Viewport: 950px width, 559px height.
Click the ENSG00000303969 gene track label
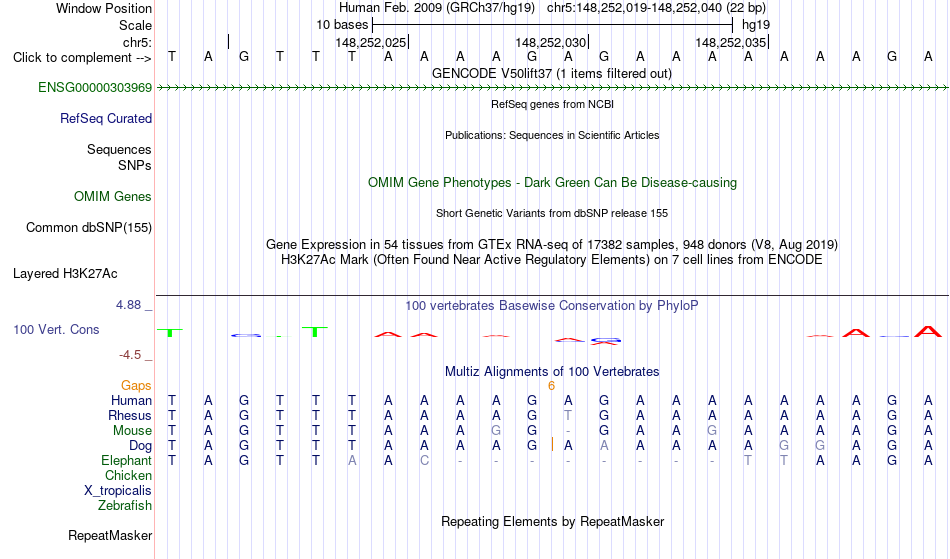(95, 88)
